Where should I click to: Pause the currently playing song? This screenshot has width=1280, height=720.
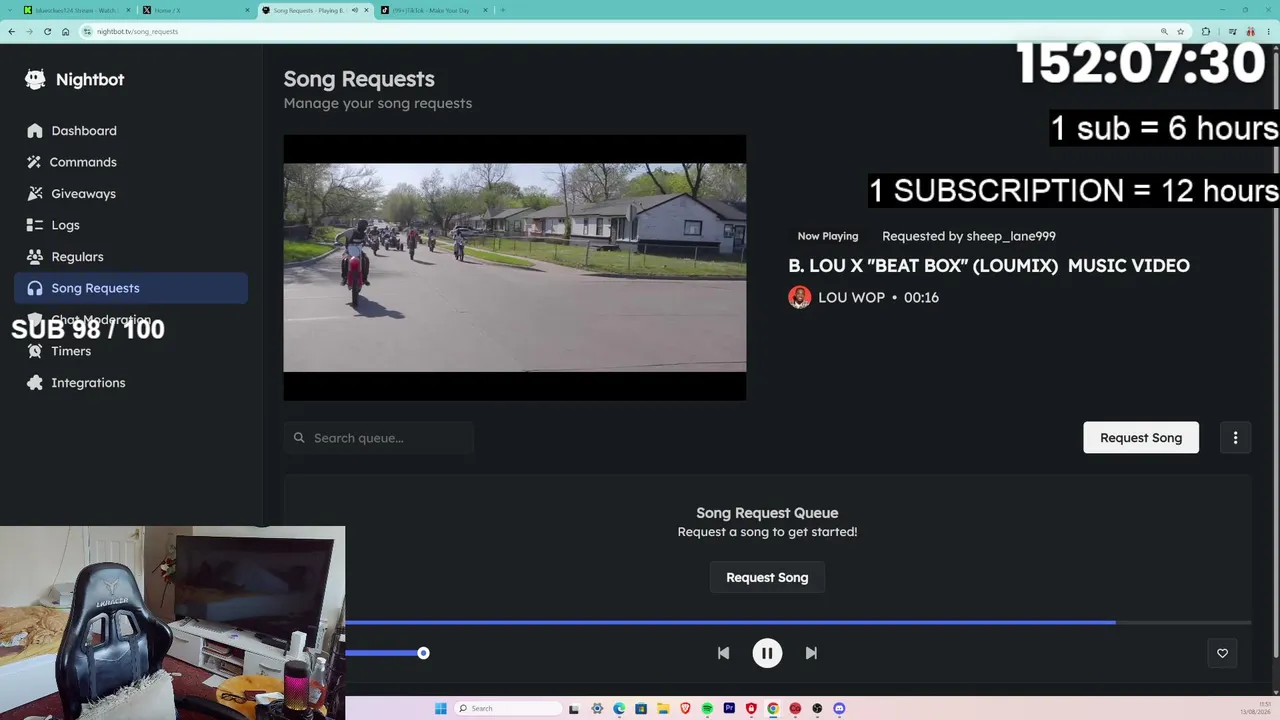pyautogui.click(x=767, y=653)
